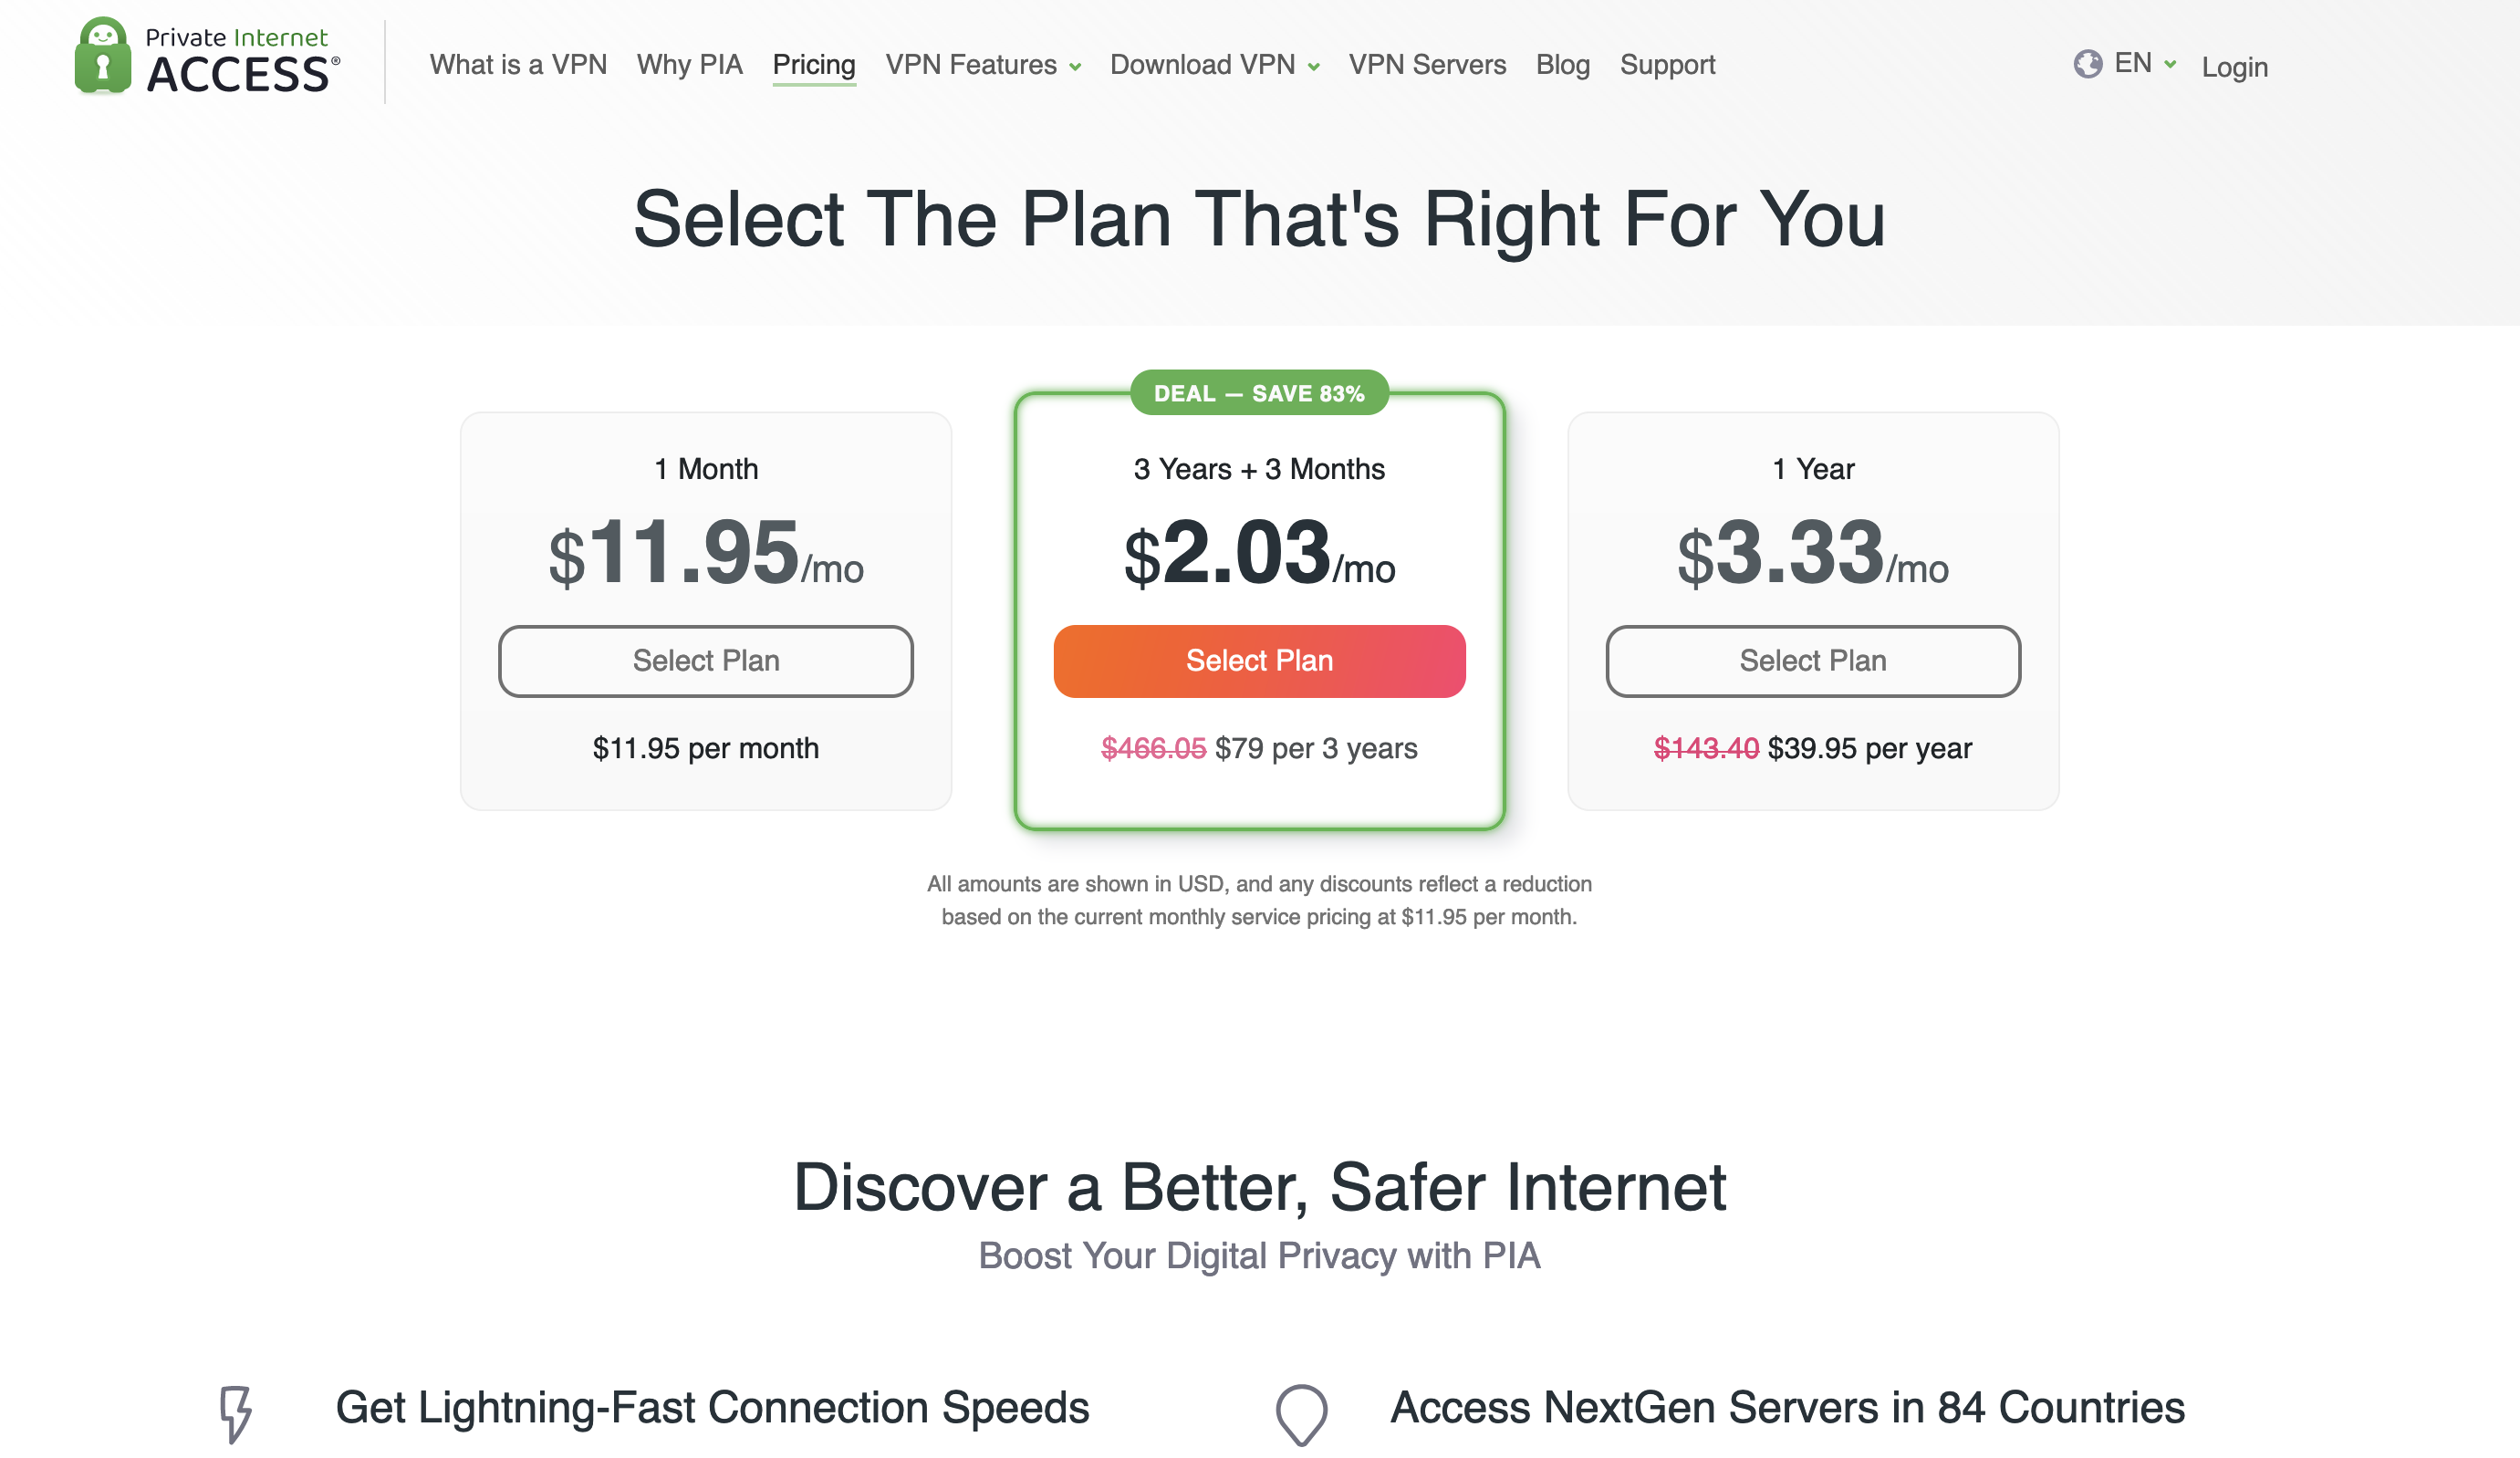Click the globe/language icon
The height and width of the screenshot is (1458, 2520).
[x=2085, y=64]
